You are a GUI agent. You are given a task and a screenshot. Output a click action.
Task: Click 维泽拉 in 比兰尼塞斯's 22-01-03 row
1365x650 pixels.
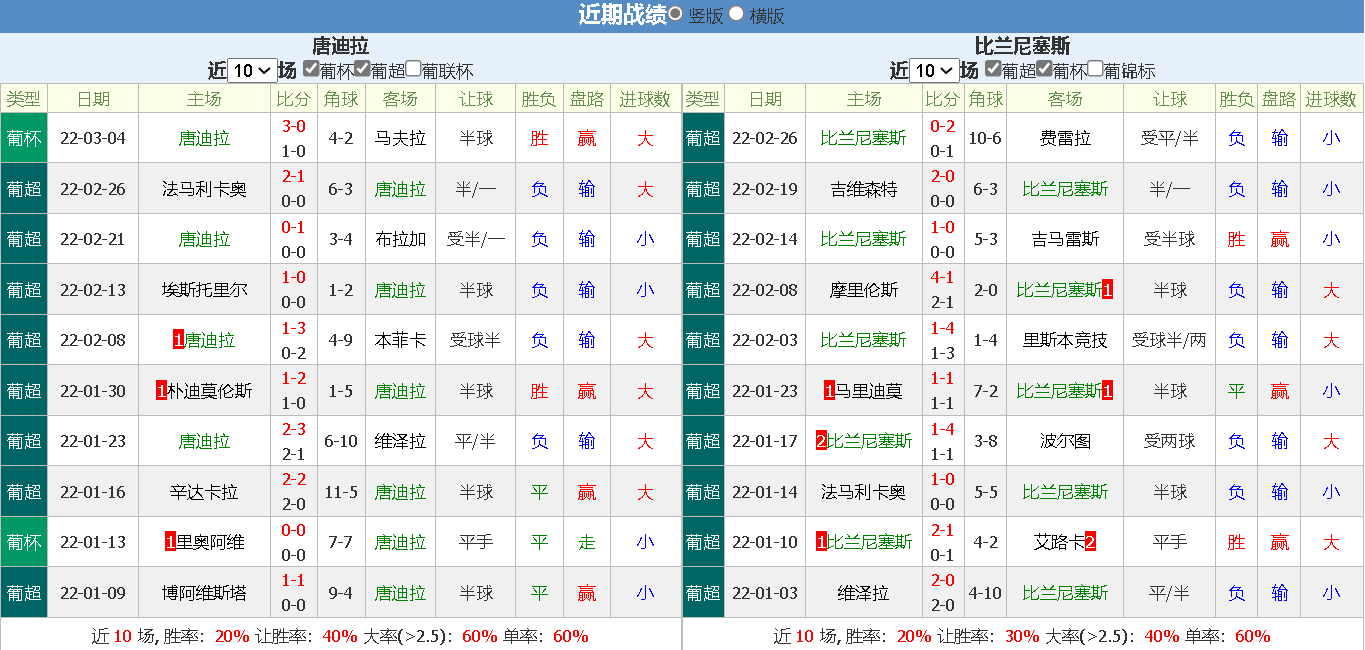tap(864, 593)
